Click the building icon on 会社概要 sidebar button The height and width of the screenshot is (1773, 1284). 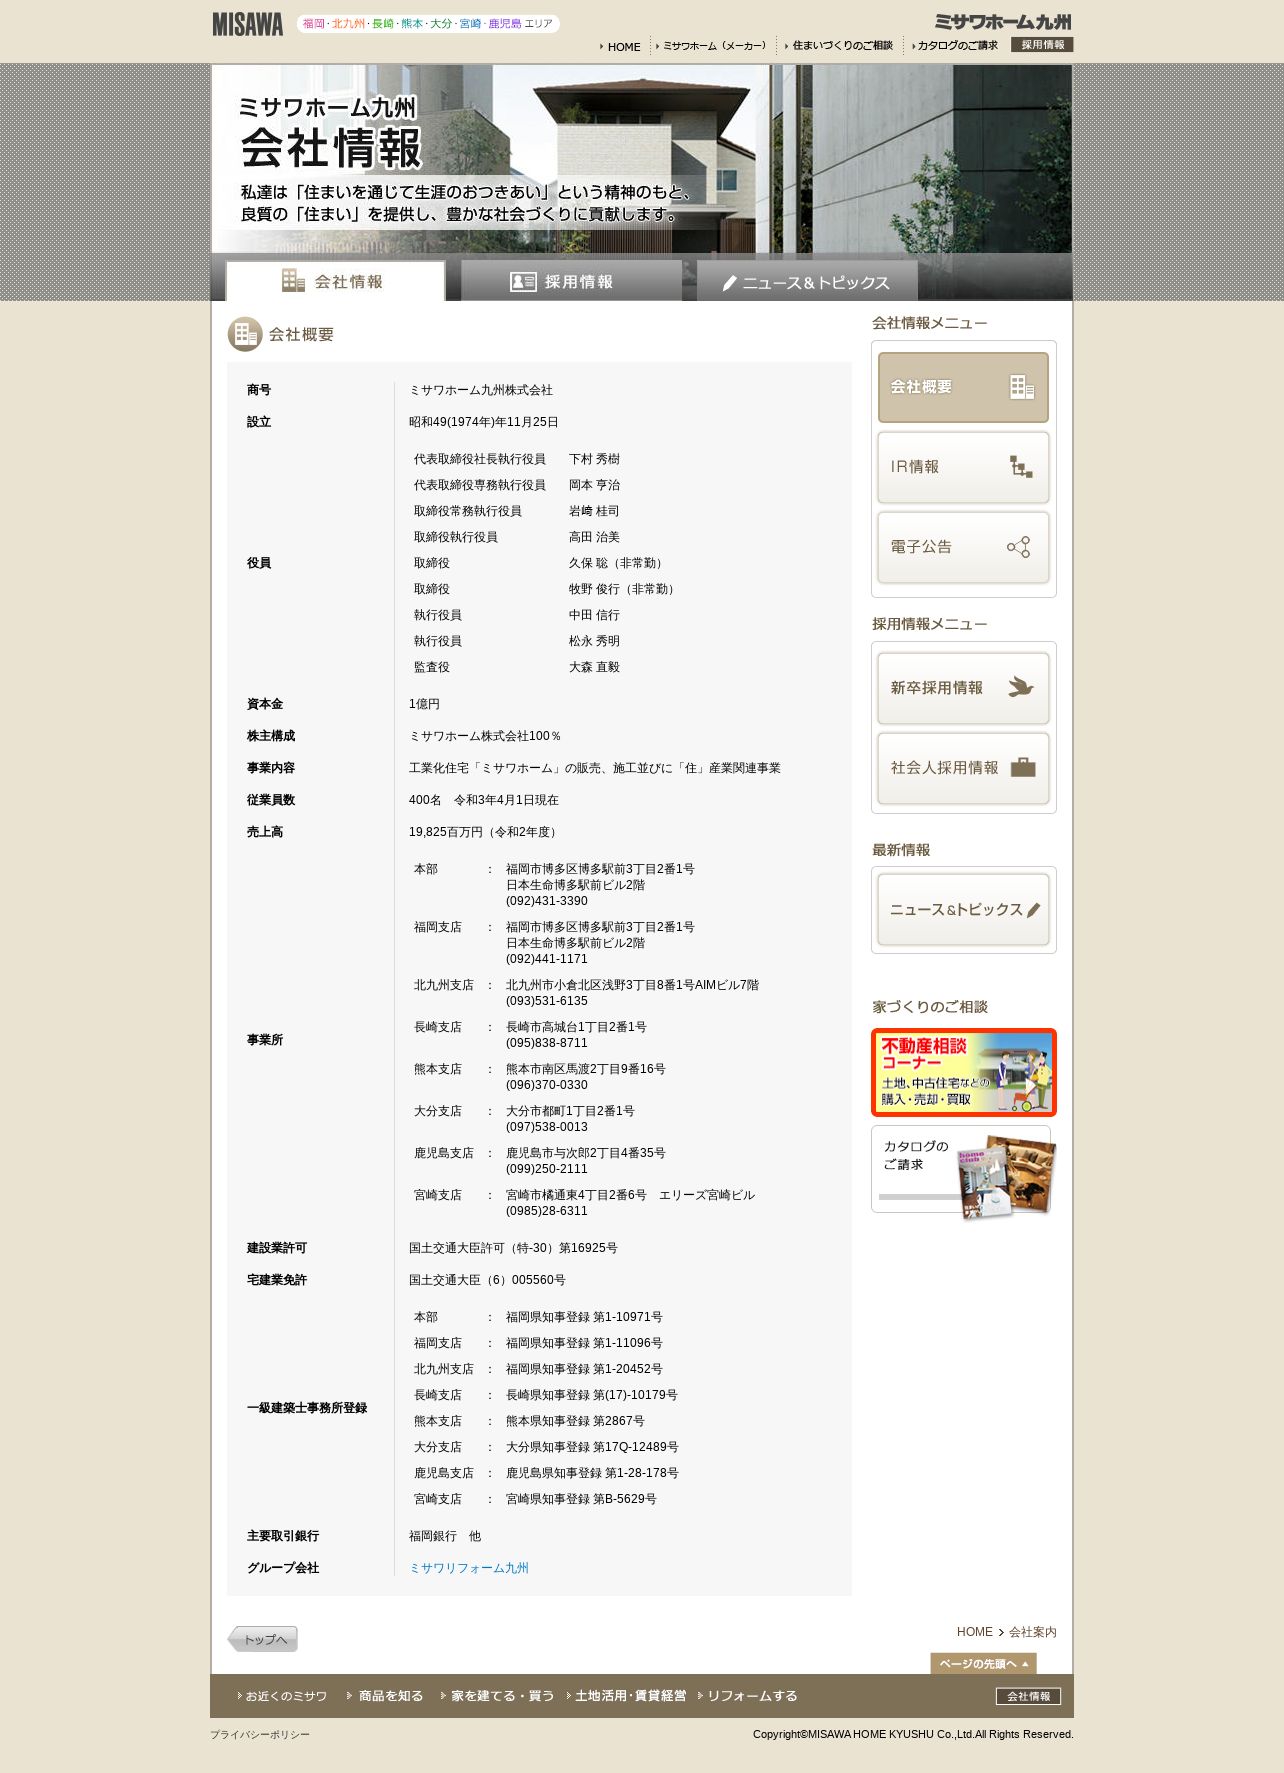tap(1021, 387)
